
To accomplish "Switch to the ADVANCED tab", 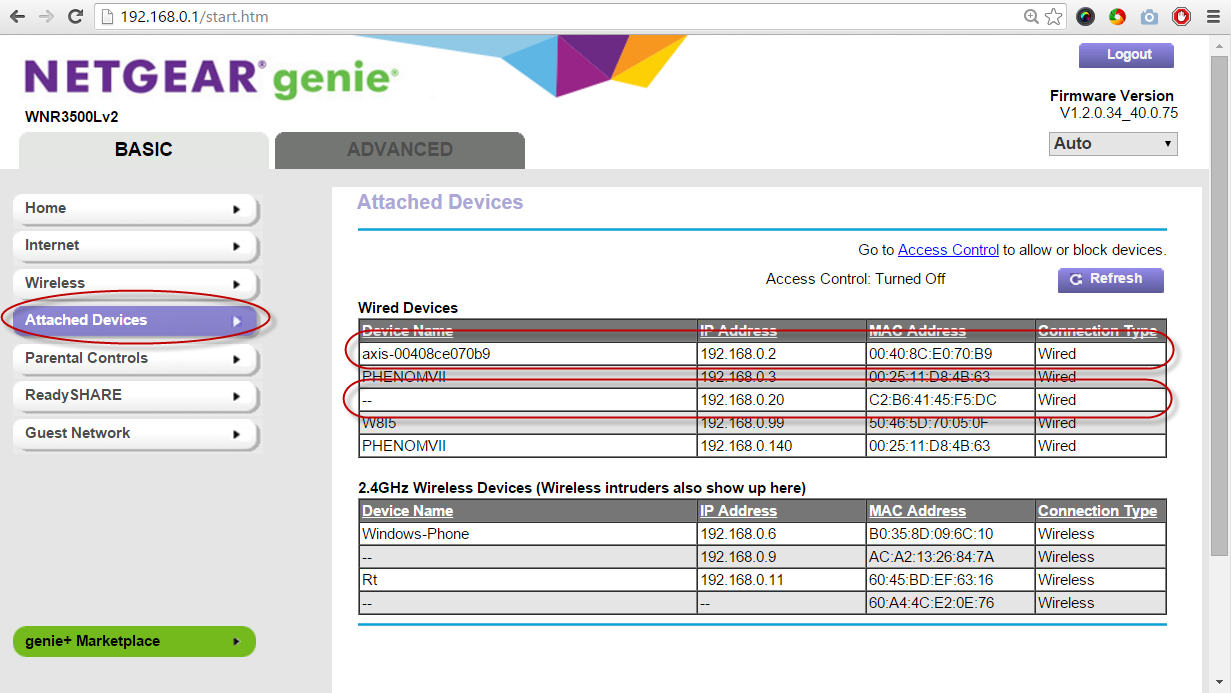I will click(x=400, y=150).
